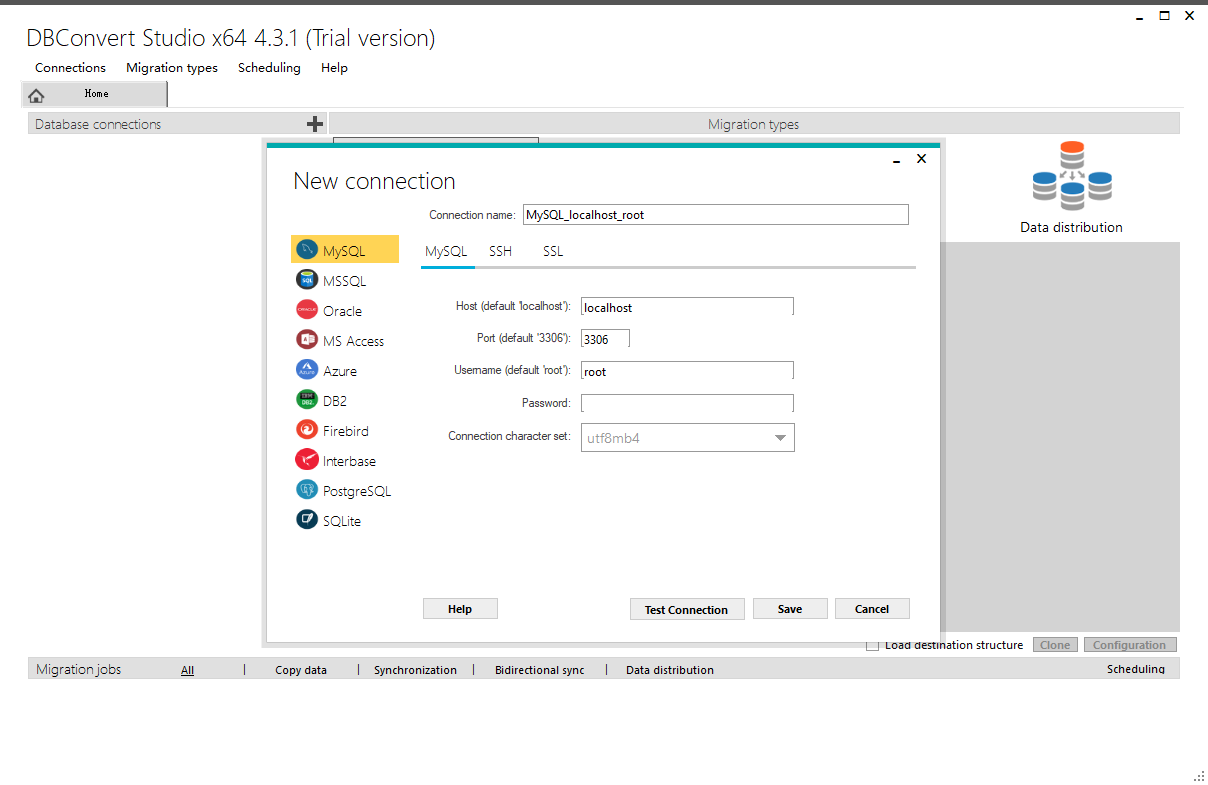Filter migration jobs by All
The height and width of the screenshot is (785, 1208).
coord(187,670)
